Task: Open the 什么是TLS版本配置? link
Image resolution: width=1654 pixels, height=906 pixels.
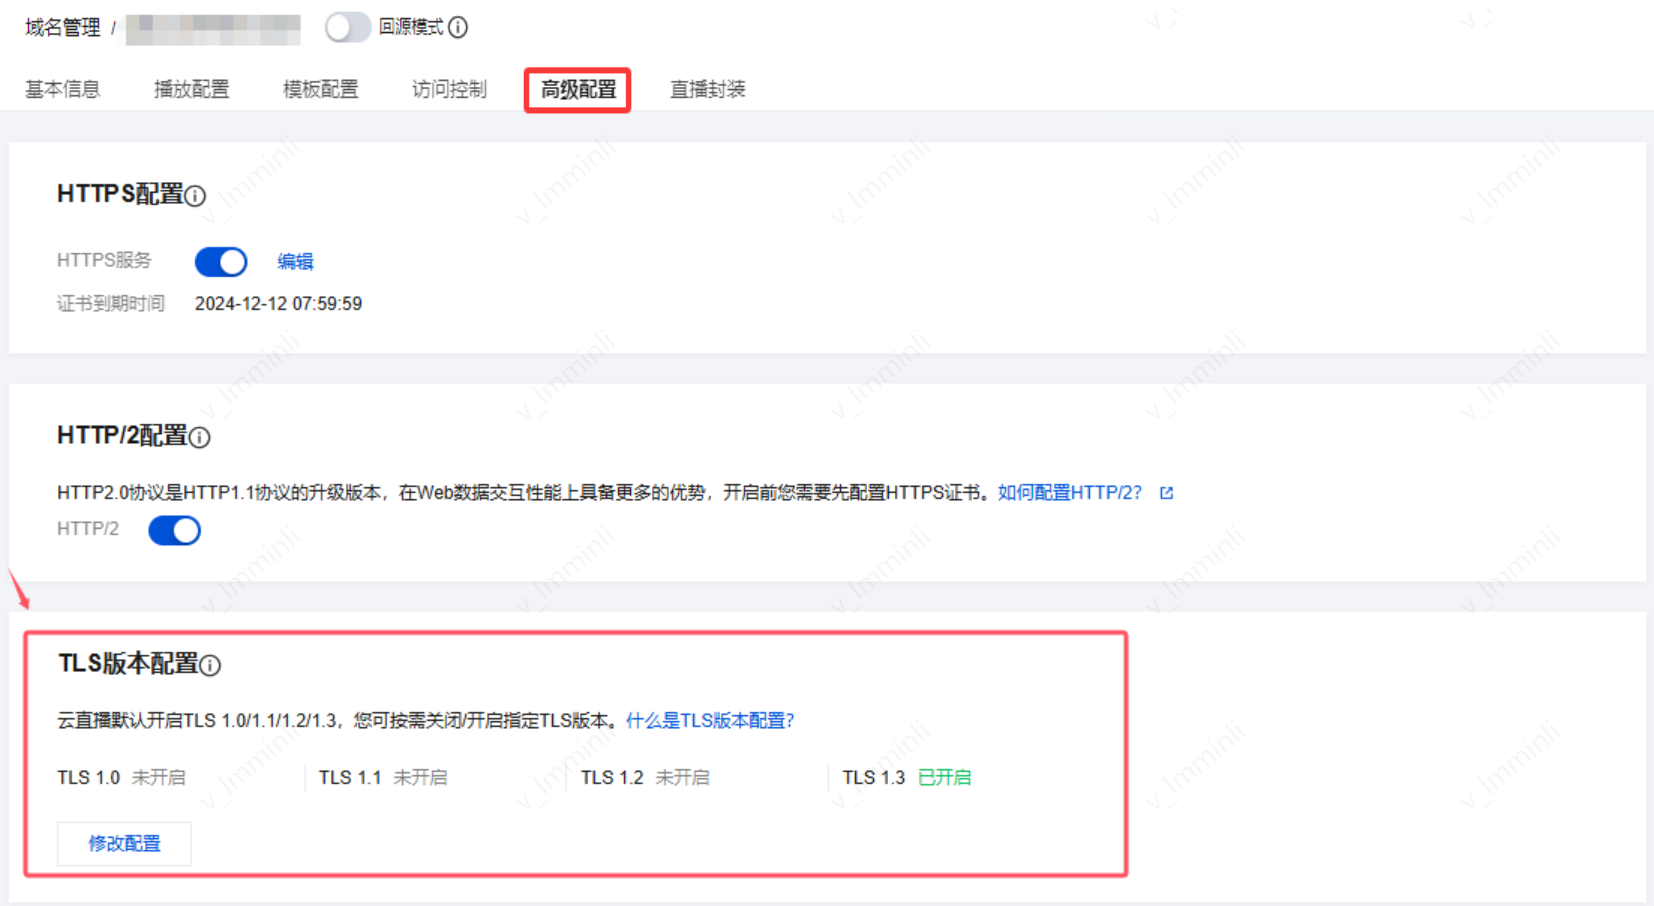Action: [710, 721]
